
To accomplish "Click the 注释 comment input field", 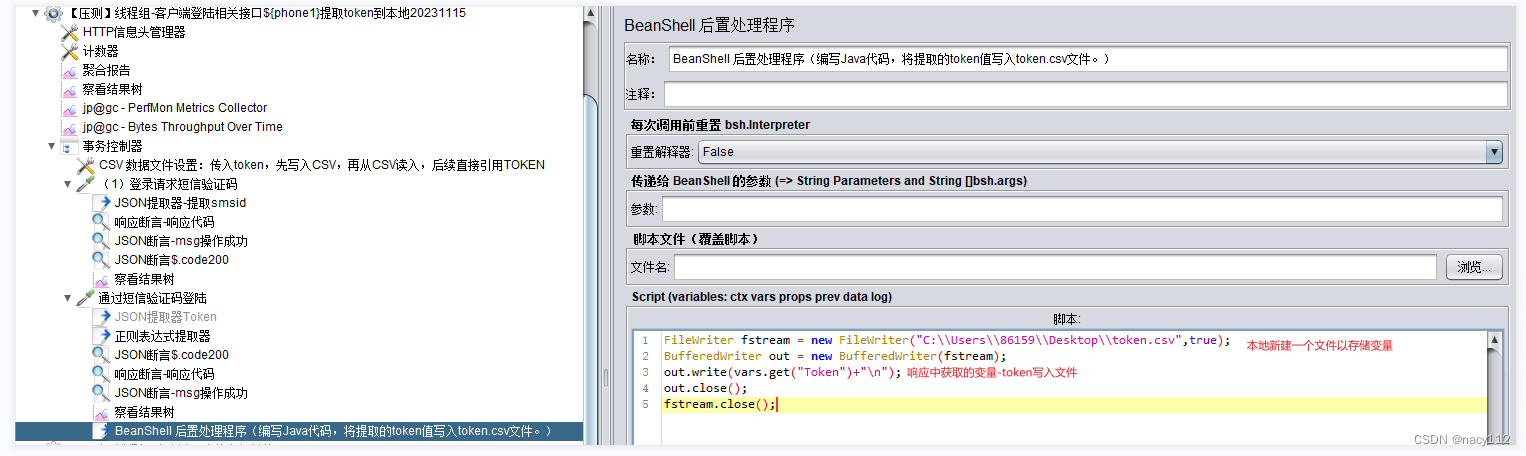I will point(1085,94).
